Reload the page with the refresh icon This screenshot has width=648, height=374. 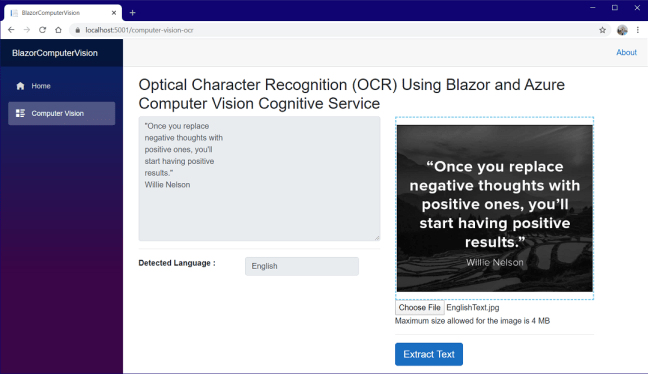pos(43,30)
